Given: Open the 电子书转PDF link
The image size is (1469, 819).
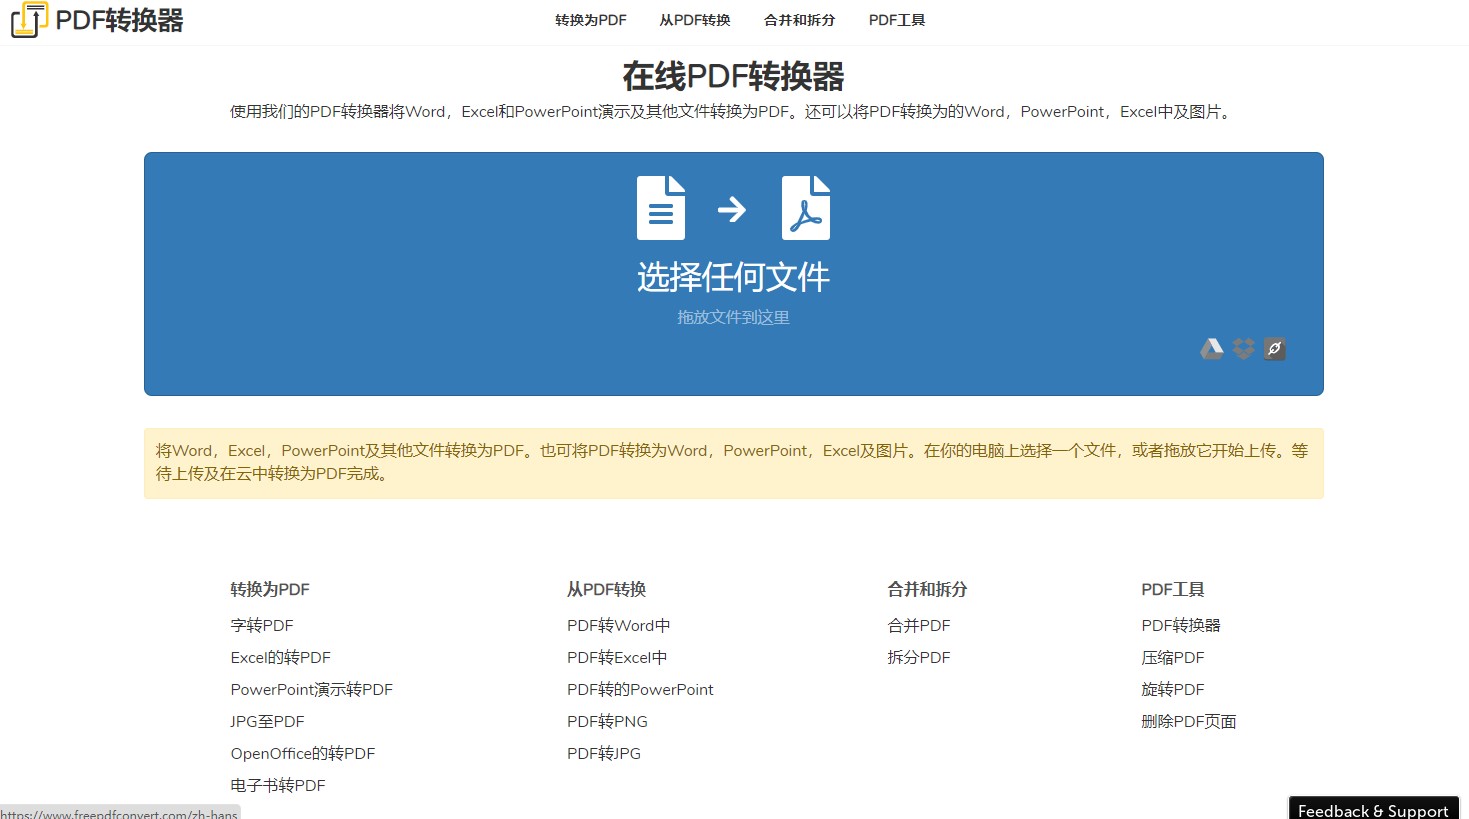Looking at the screenshot, I should (278, 785).
